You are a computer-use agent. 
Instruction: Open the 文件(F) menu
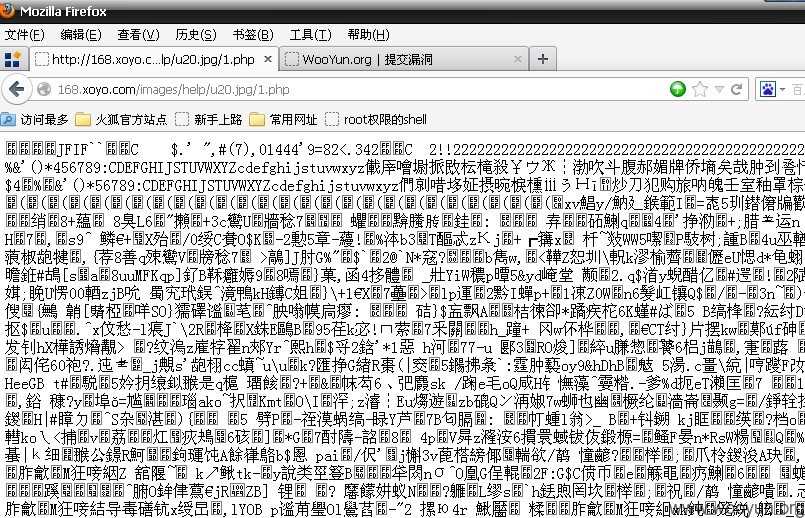pos(25,35)
